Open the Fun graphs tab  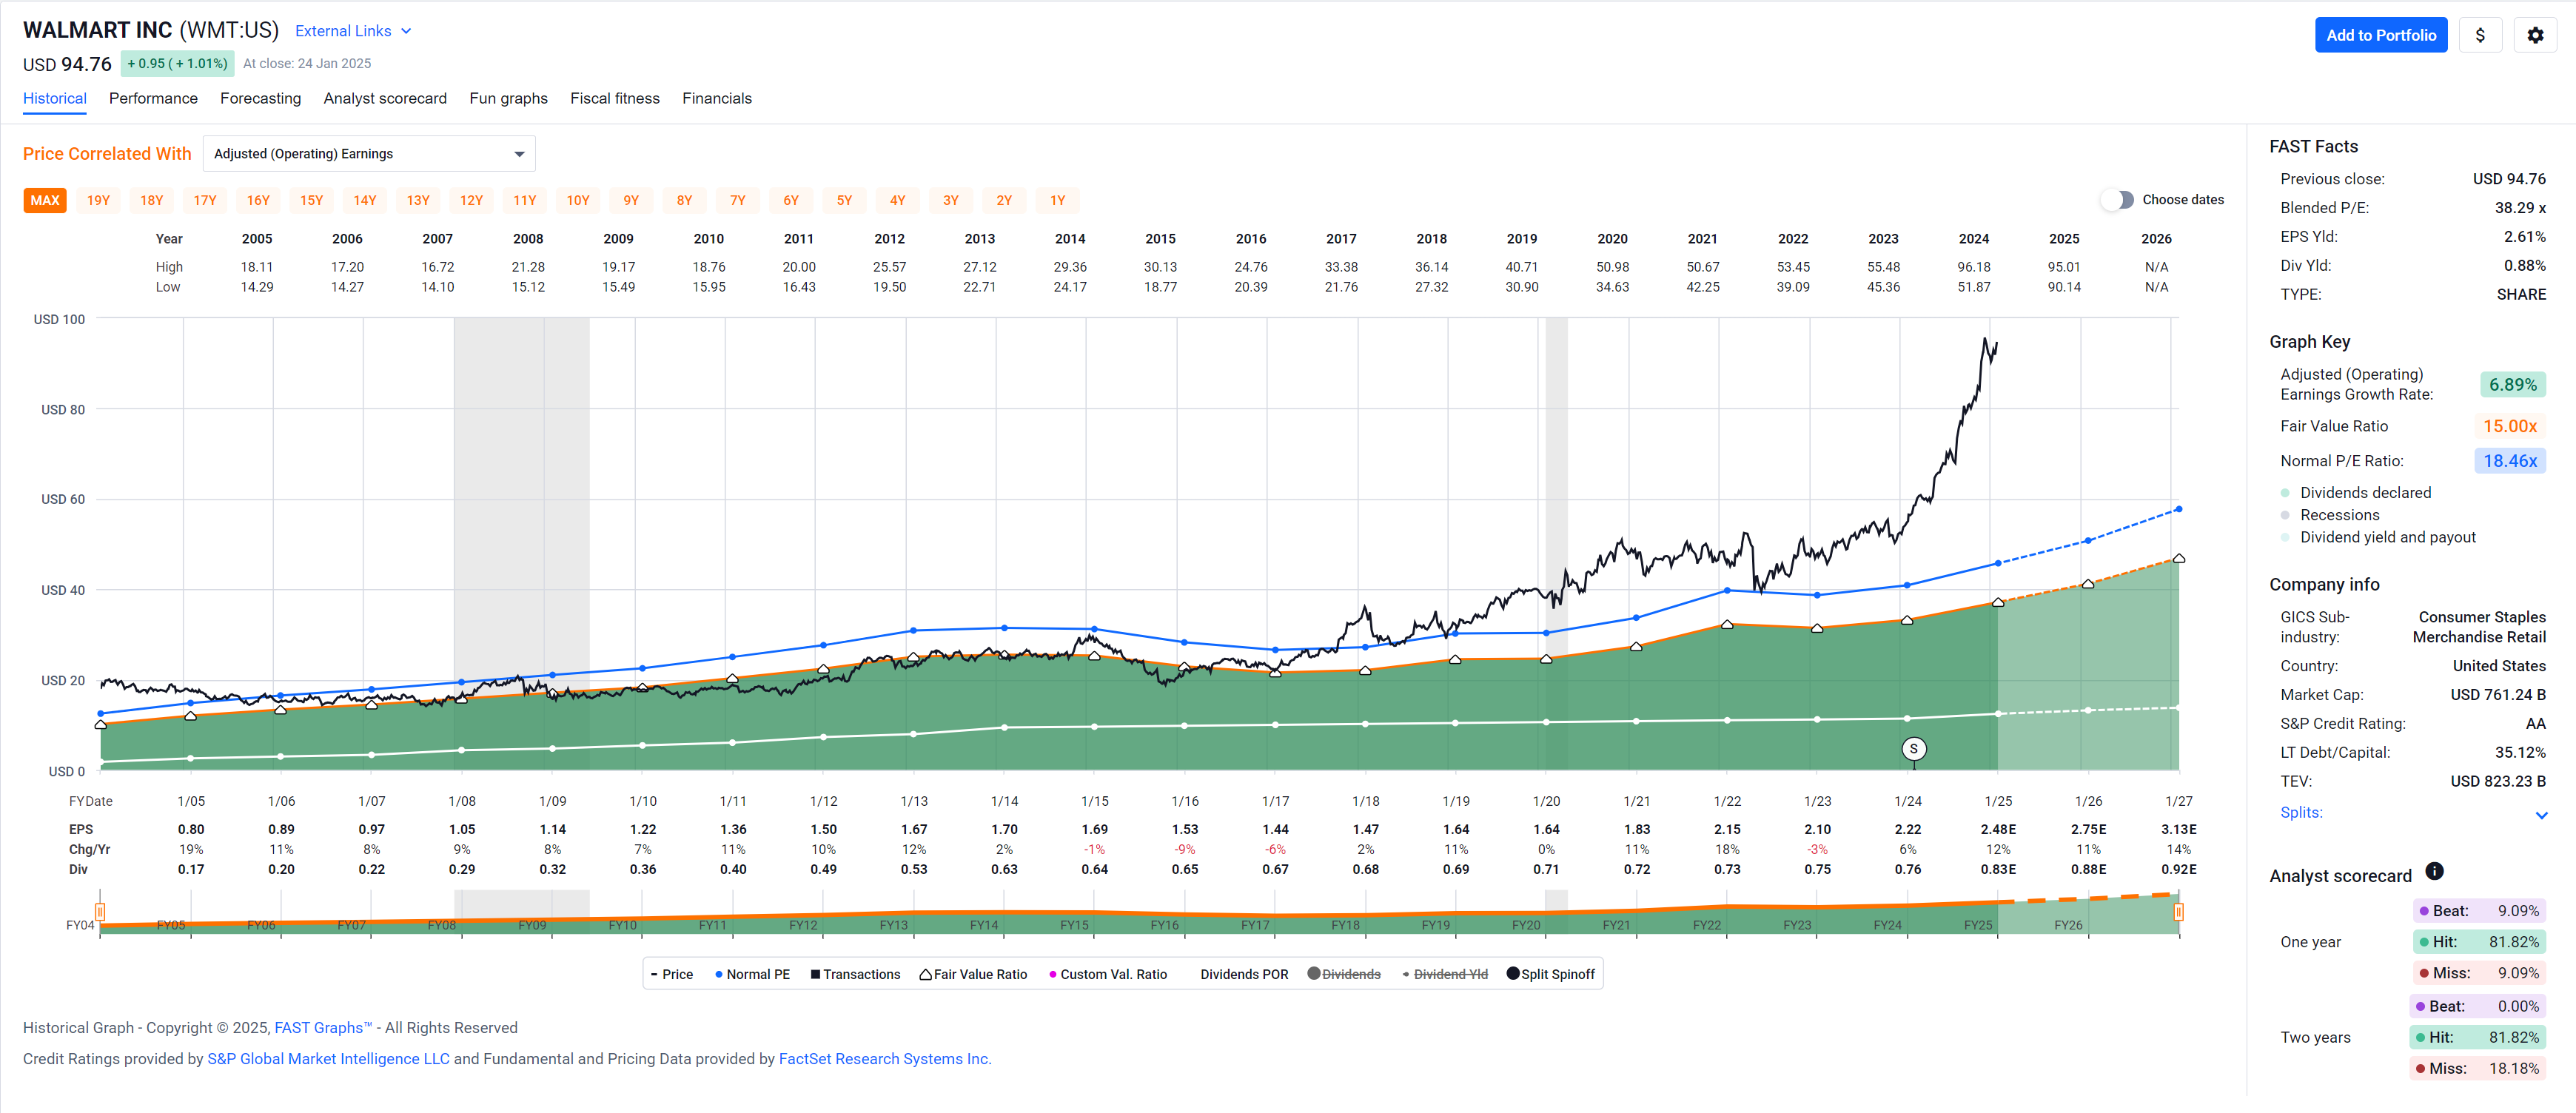pyautogui.click(x=508, y=98)
